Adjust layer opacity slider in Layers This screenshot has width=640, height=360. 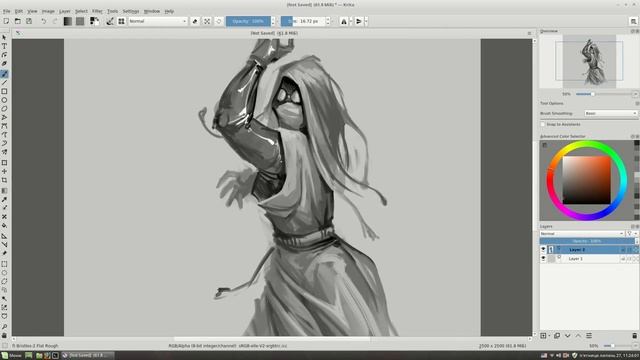pos(587,241)
